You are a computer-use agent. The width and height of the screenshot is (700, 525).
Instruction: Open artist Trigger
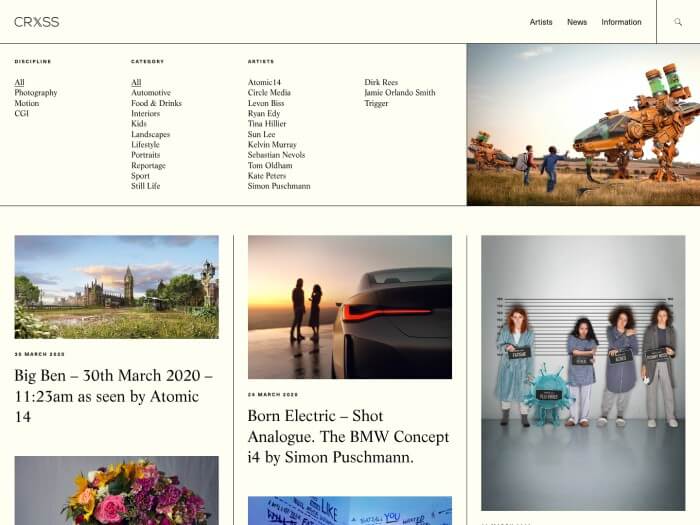click(x=376, y=103)
